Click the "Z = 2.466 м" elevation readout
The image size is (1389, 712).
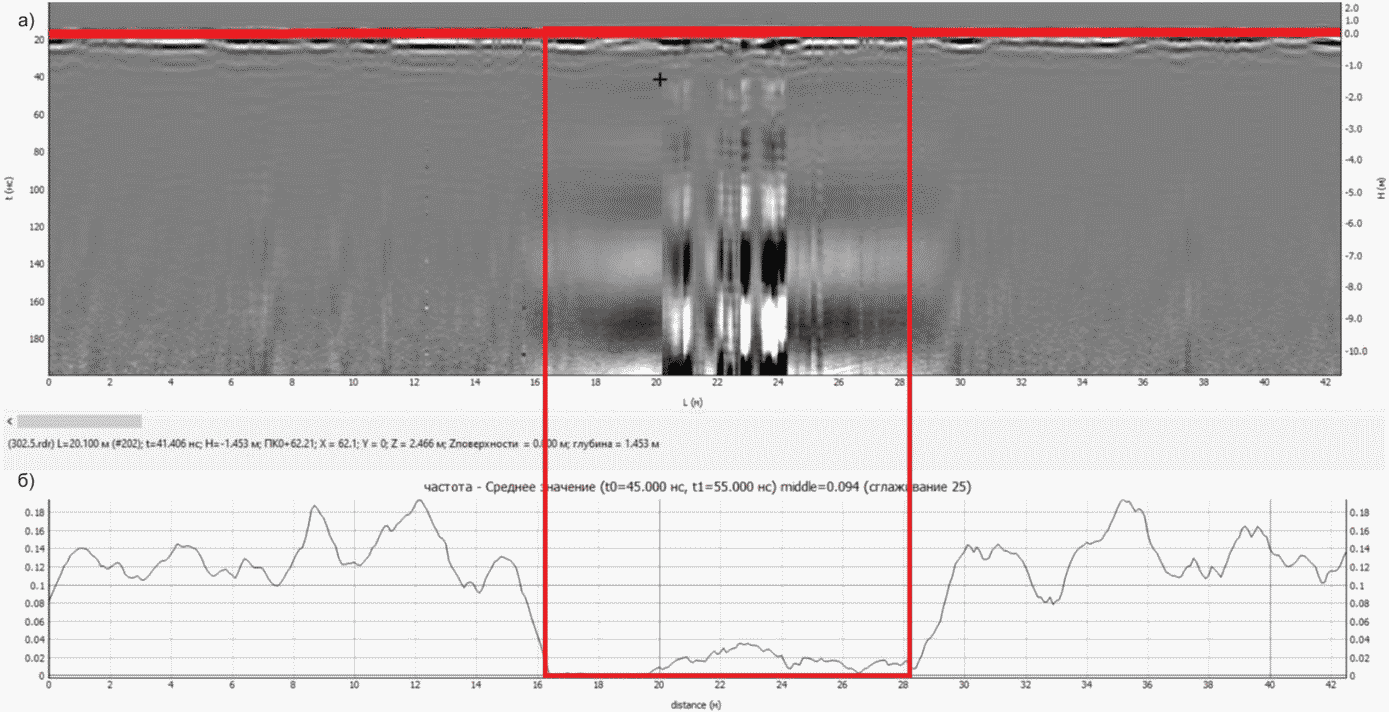pos(417,443)
